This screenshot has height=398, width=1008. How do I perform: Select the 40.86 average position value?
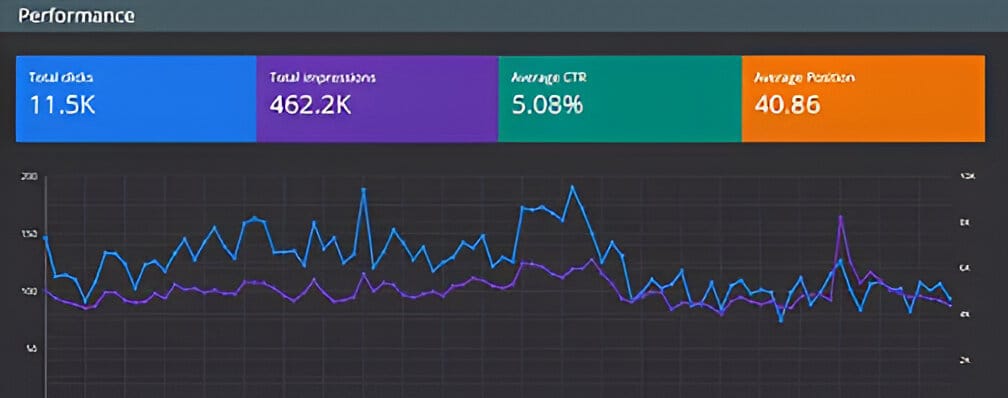click(788, 105)
